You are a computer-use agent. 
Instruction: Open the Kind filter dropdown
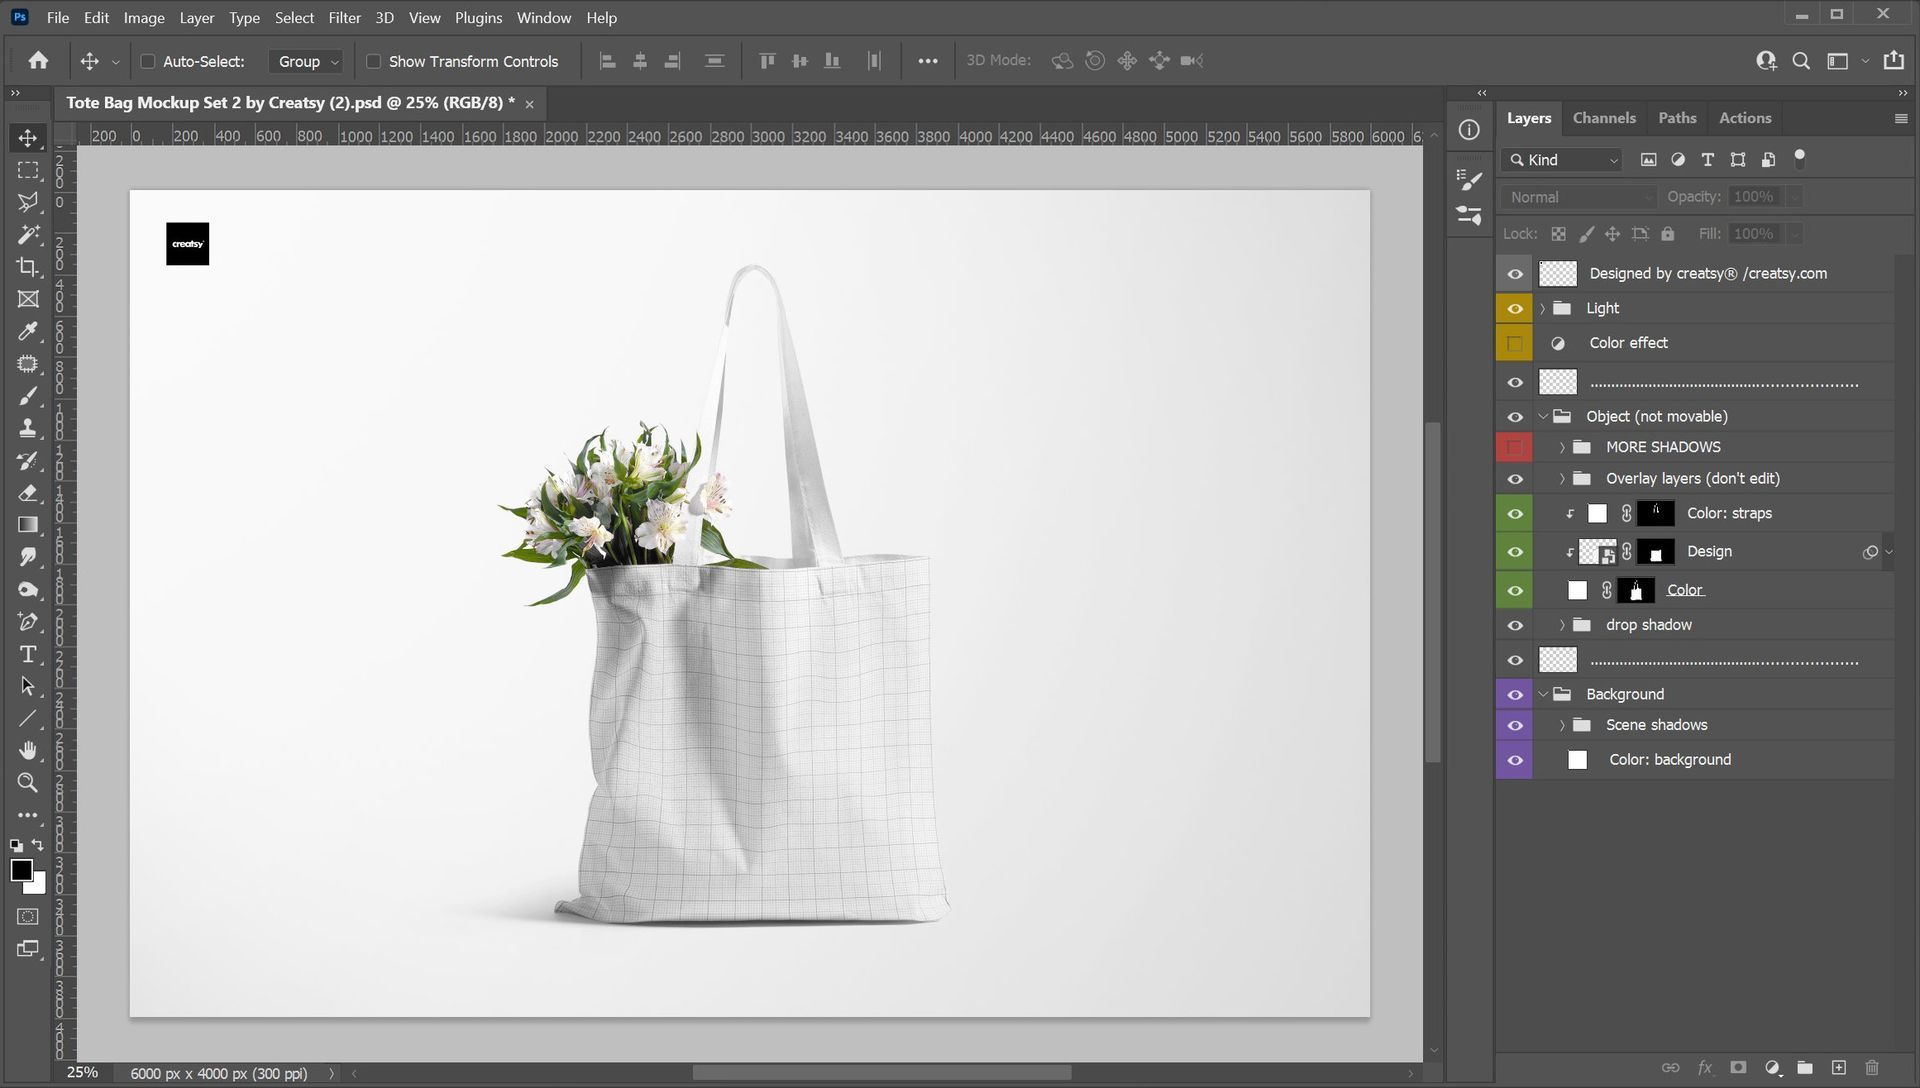pos(1560,160)
